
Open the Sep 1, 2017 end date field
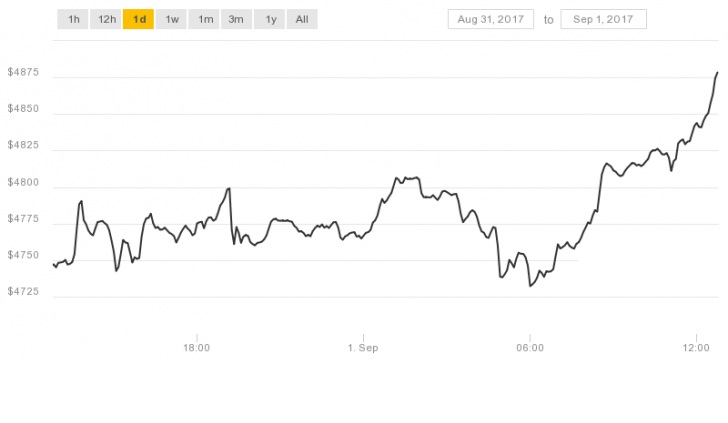coord(603,20)
